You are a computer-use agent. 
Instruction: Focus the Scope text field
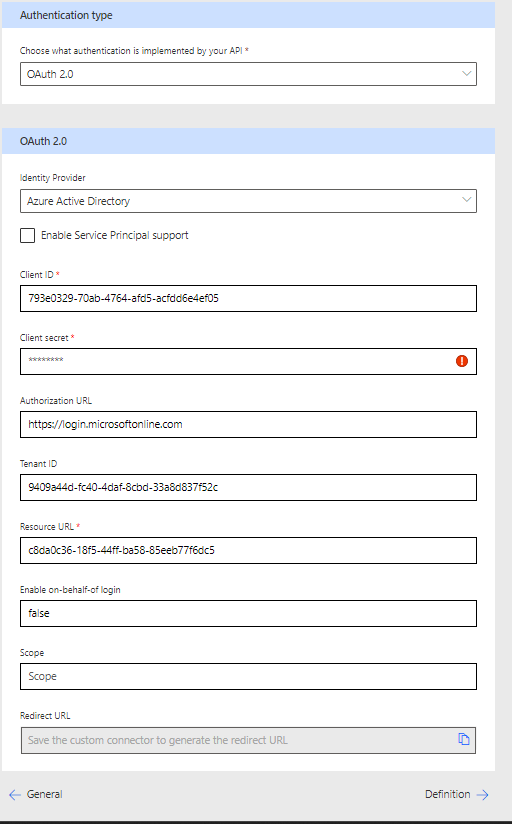point(248,676)
